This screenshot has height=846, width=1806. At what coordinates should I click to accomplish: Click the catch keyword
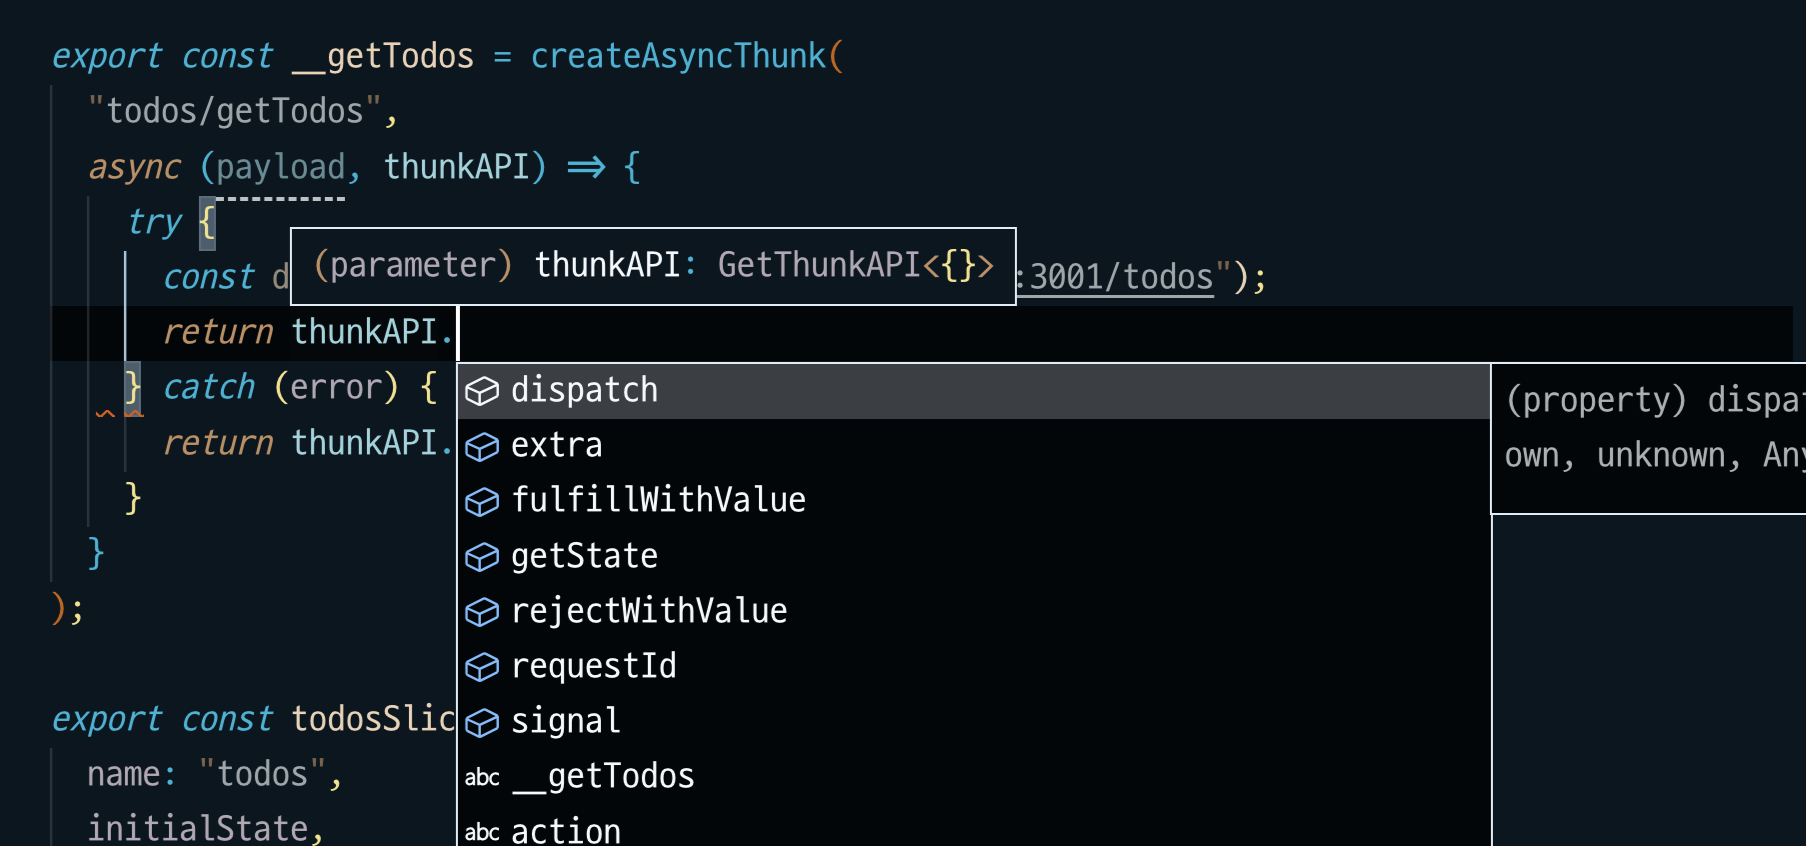pyautogui.click(x=209, y=388)
